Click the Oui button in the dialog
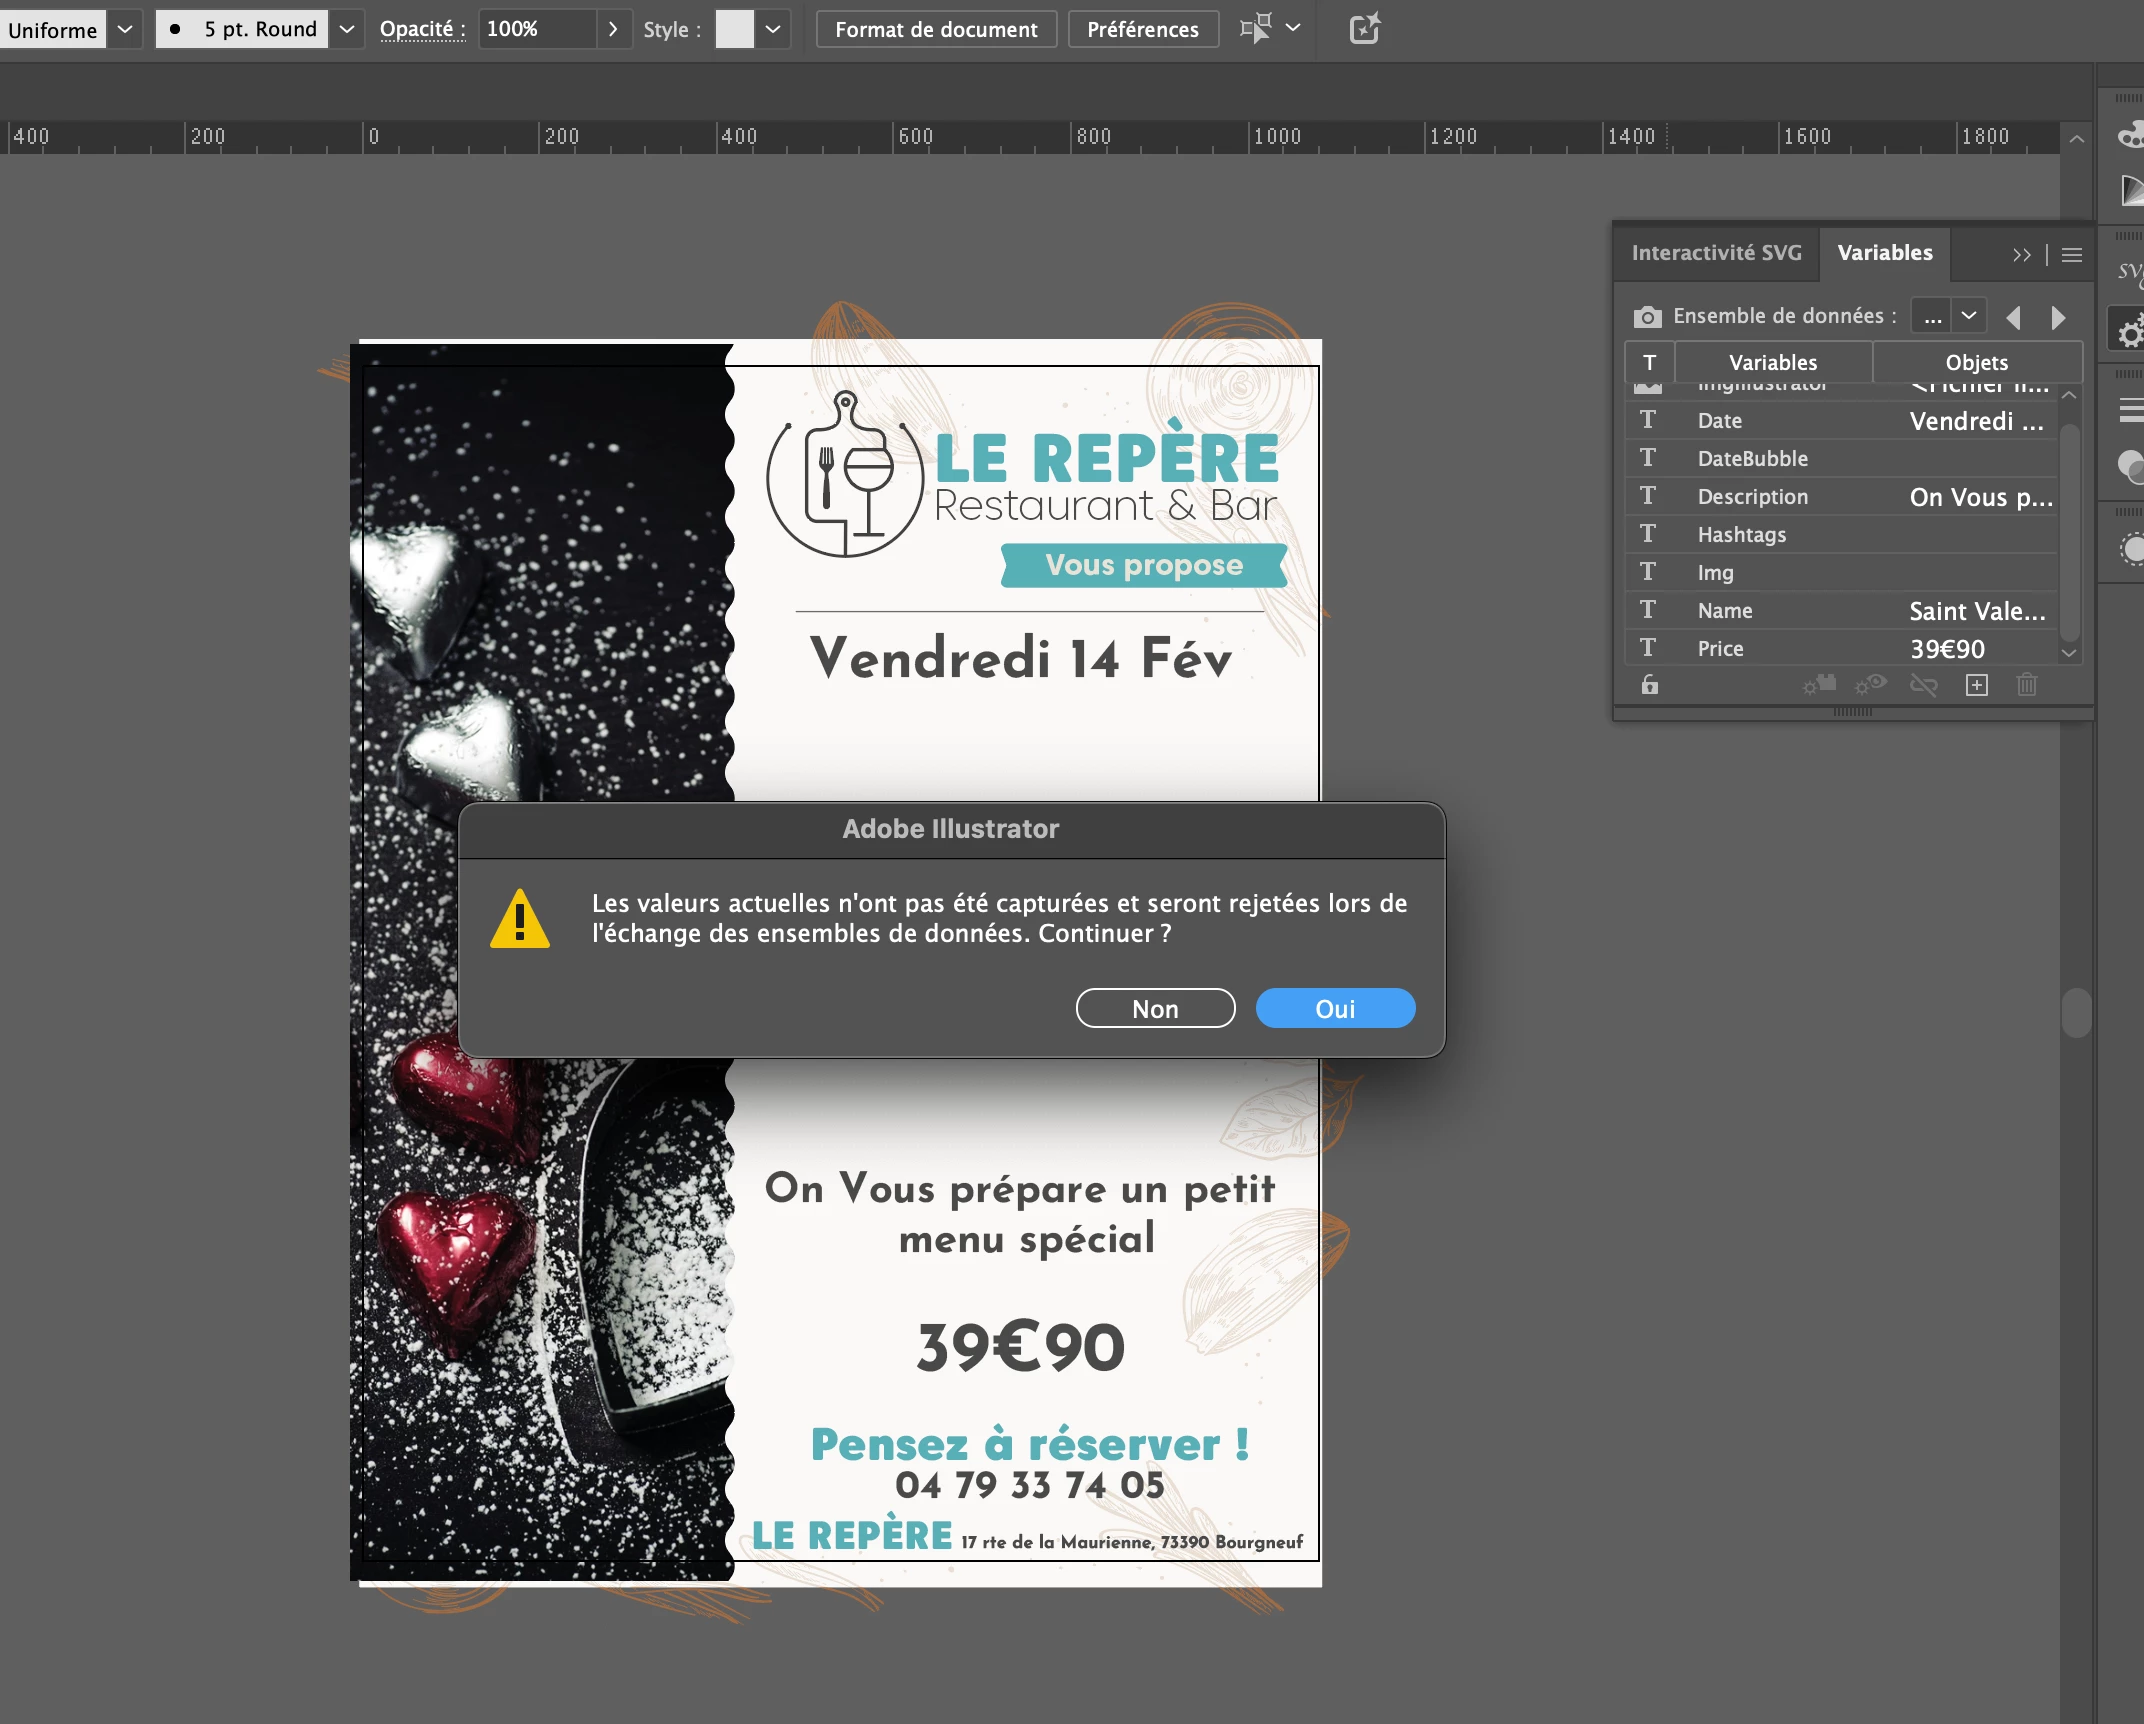The image size is (2144, 1724). (x=1335, y=1009)
